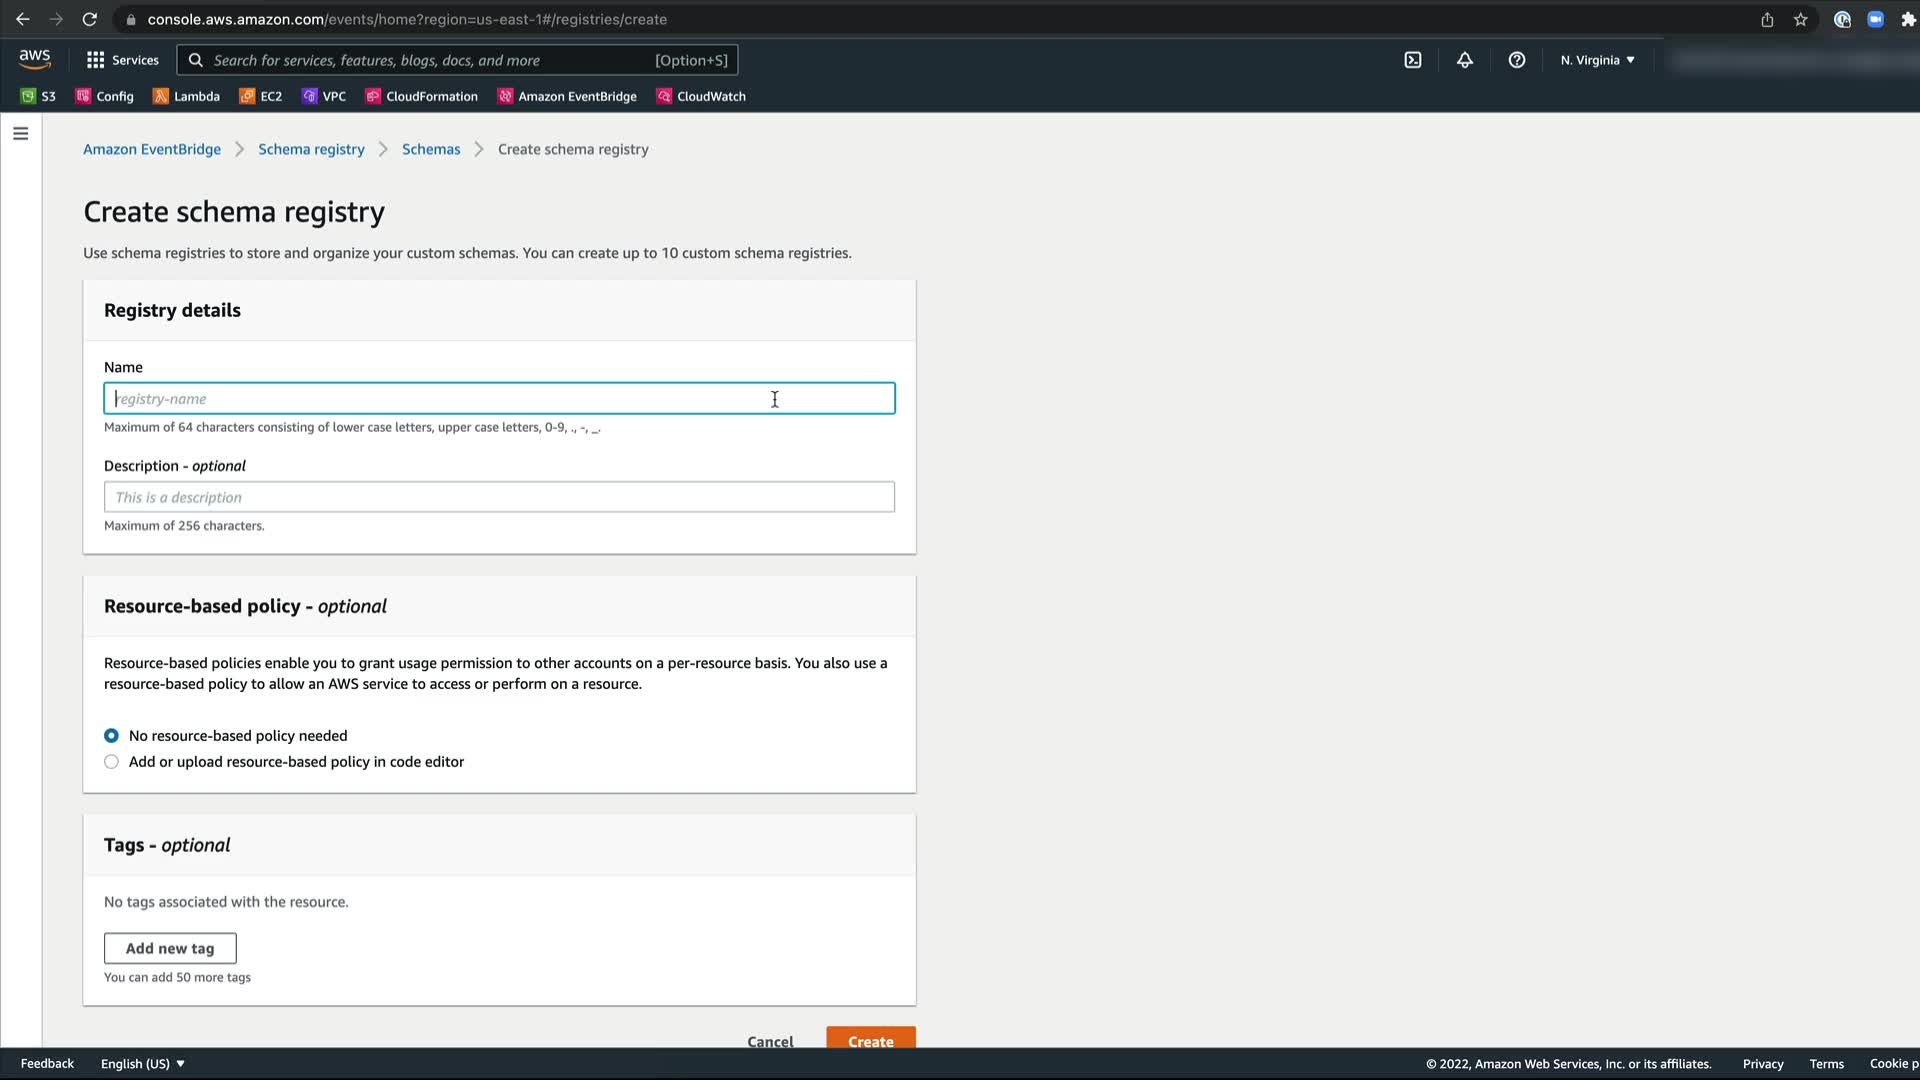Viewport: 1920px width, 1080px height.
Task: Click the help question mark icon
Action: [x=1516, y=60]
